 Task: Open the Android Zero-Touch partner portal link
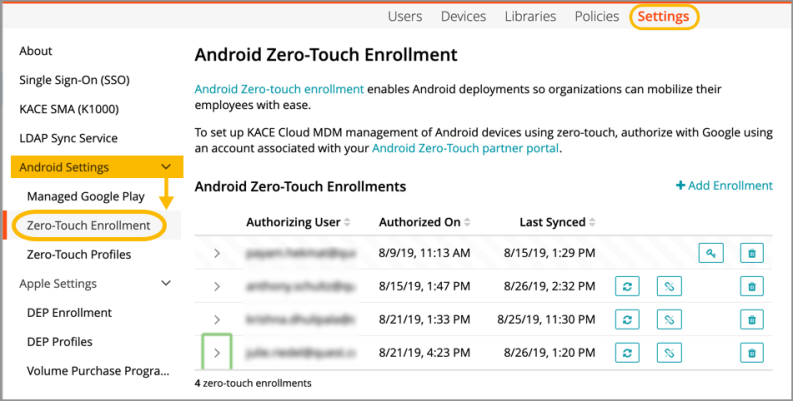click(x=465, y=148)
